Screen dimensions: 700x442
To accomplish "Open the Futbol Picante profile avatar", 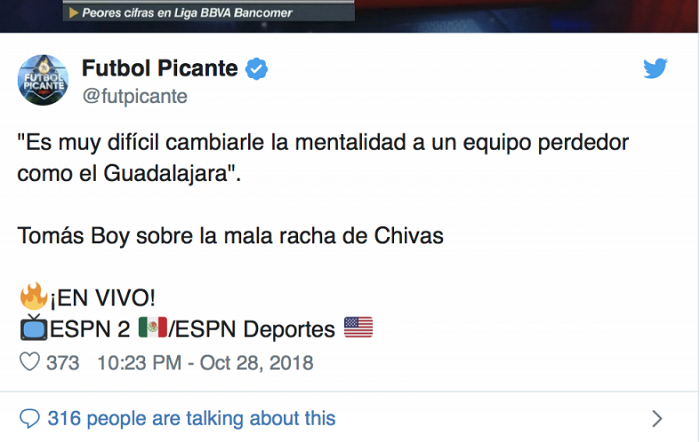I will point(41,82).
